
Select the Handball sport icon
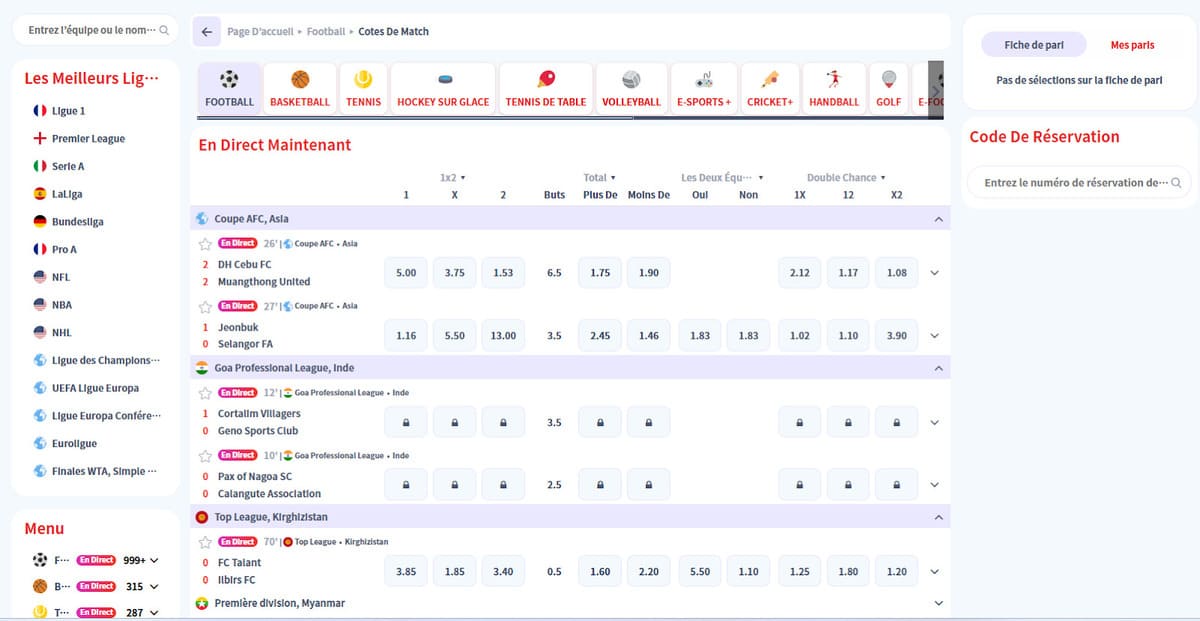834,80
